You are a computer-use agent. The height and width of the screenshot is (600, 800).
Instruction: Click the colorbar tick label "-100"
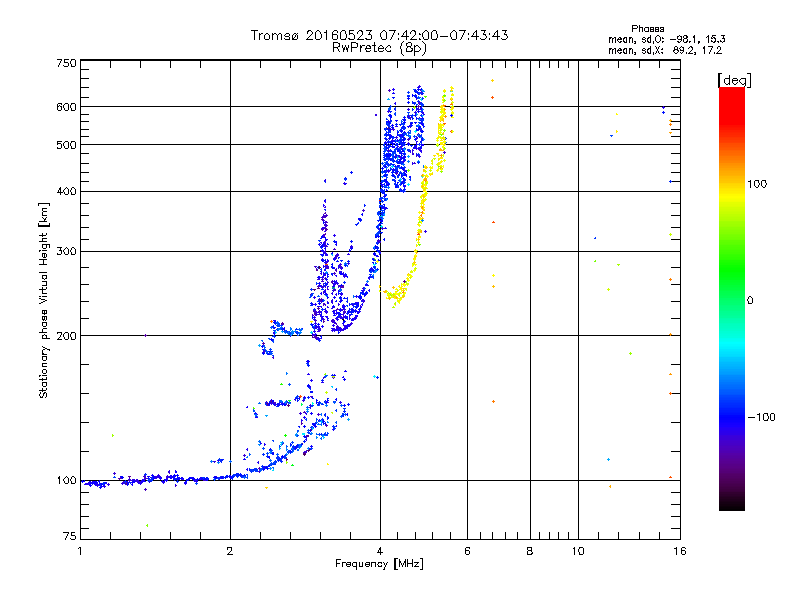(x=761, y=417)
